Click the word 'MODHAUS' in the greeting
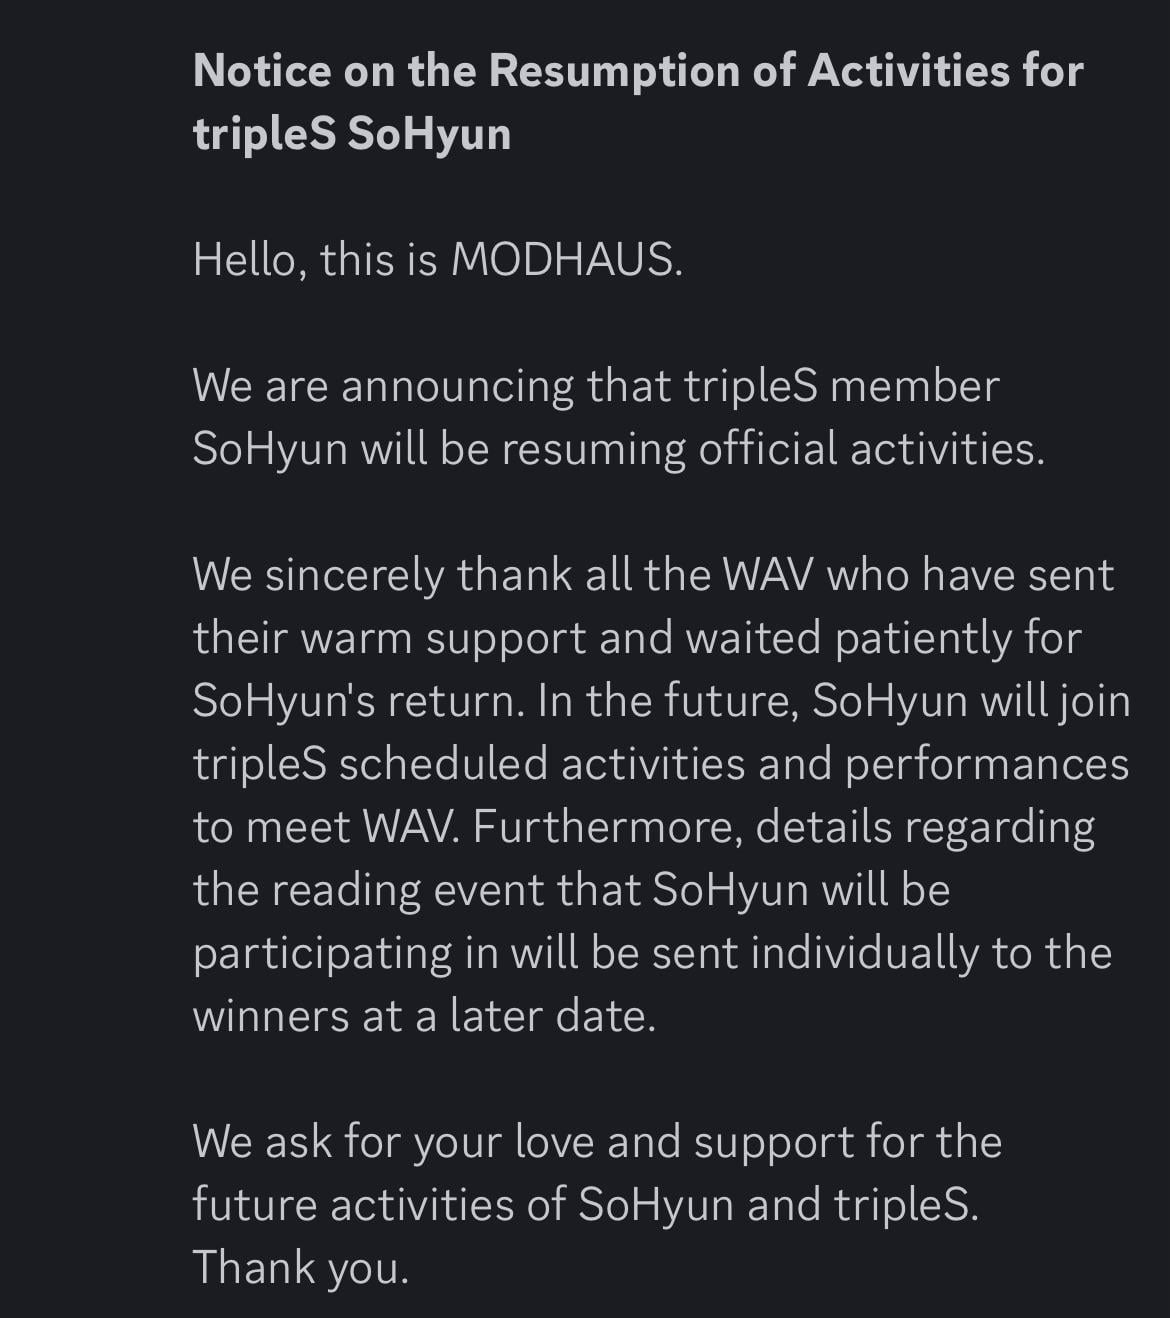 tap(562, 260)
